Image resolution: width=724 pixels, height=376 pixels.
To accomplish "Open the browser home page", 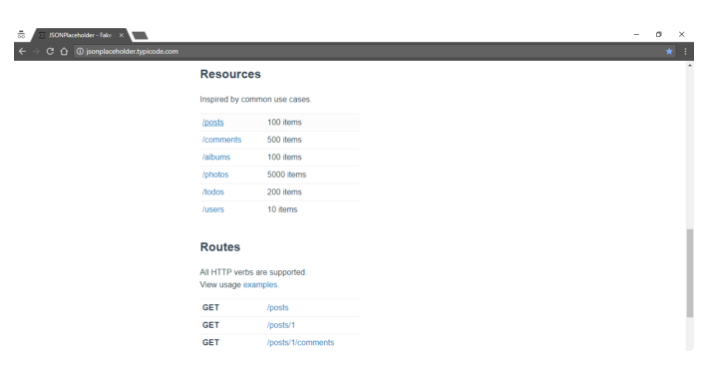I will (x=64, y=51).
